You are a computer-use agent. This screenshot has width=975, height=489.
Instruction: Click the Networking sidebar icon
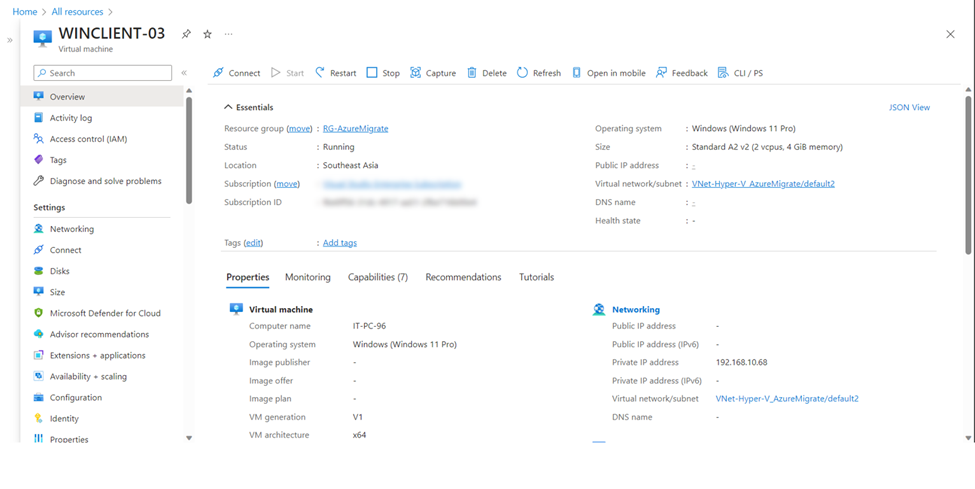click(39, 229)
